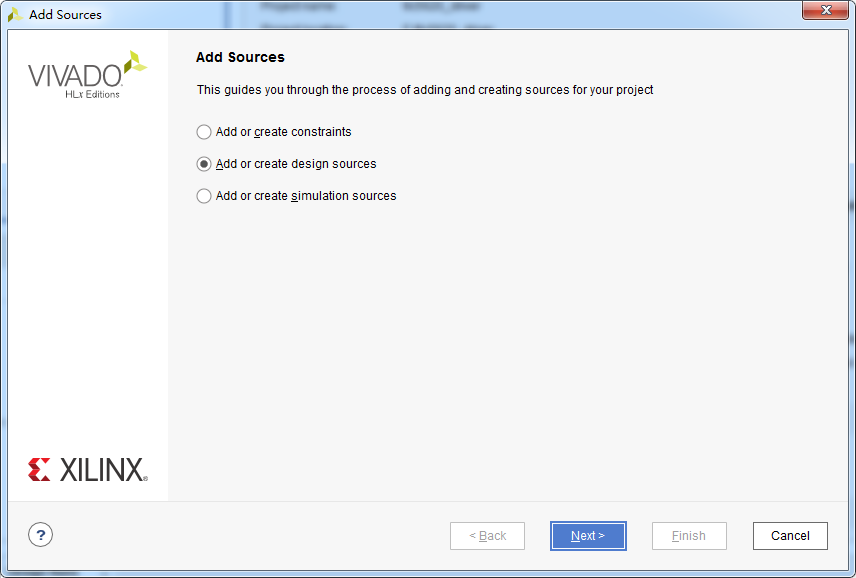Image resolution: width=856 pixels, height=578 pixels.
Task: Click the VIVADO wordmark in the sidebar
Action: 74,76
